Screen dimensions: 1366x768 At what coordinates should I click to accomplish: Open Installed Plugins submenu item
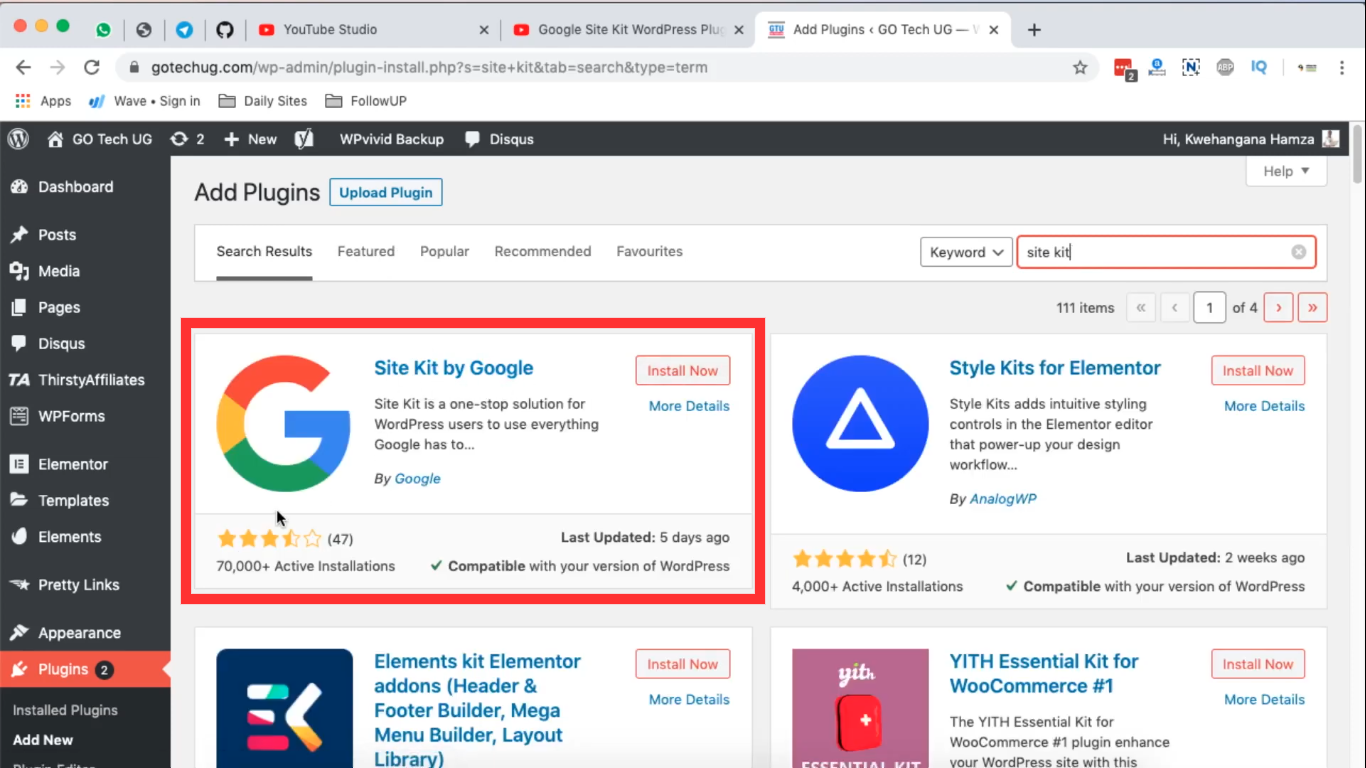click(65, 710)
